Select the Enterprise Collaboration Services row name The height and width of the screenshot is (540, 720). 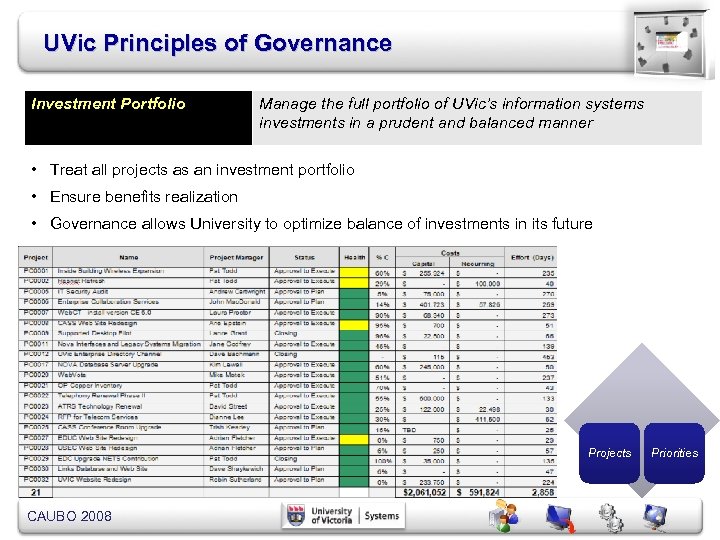108,302
